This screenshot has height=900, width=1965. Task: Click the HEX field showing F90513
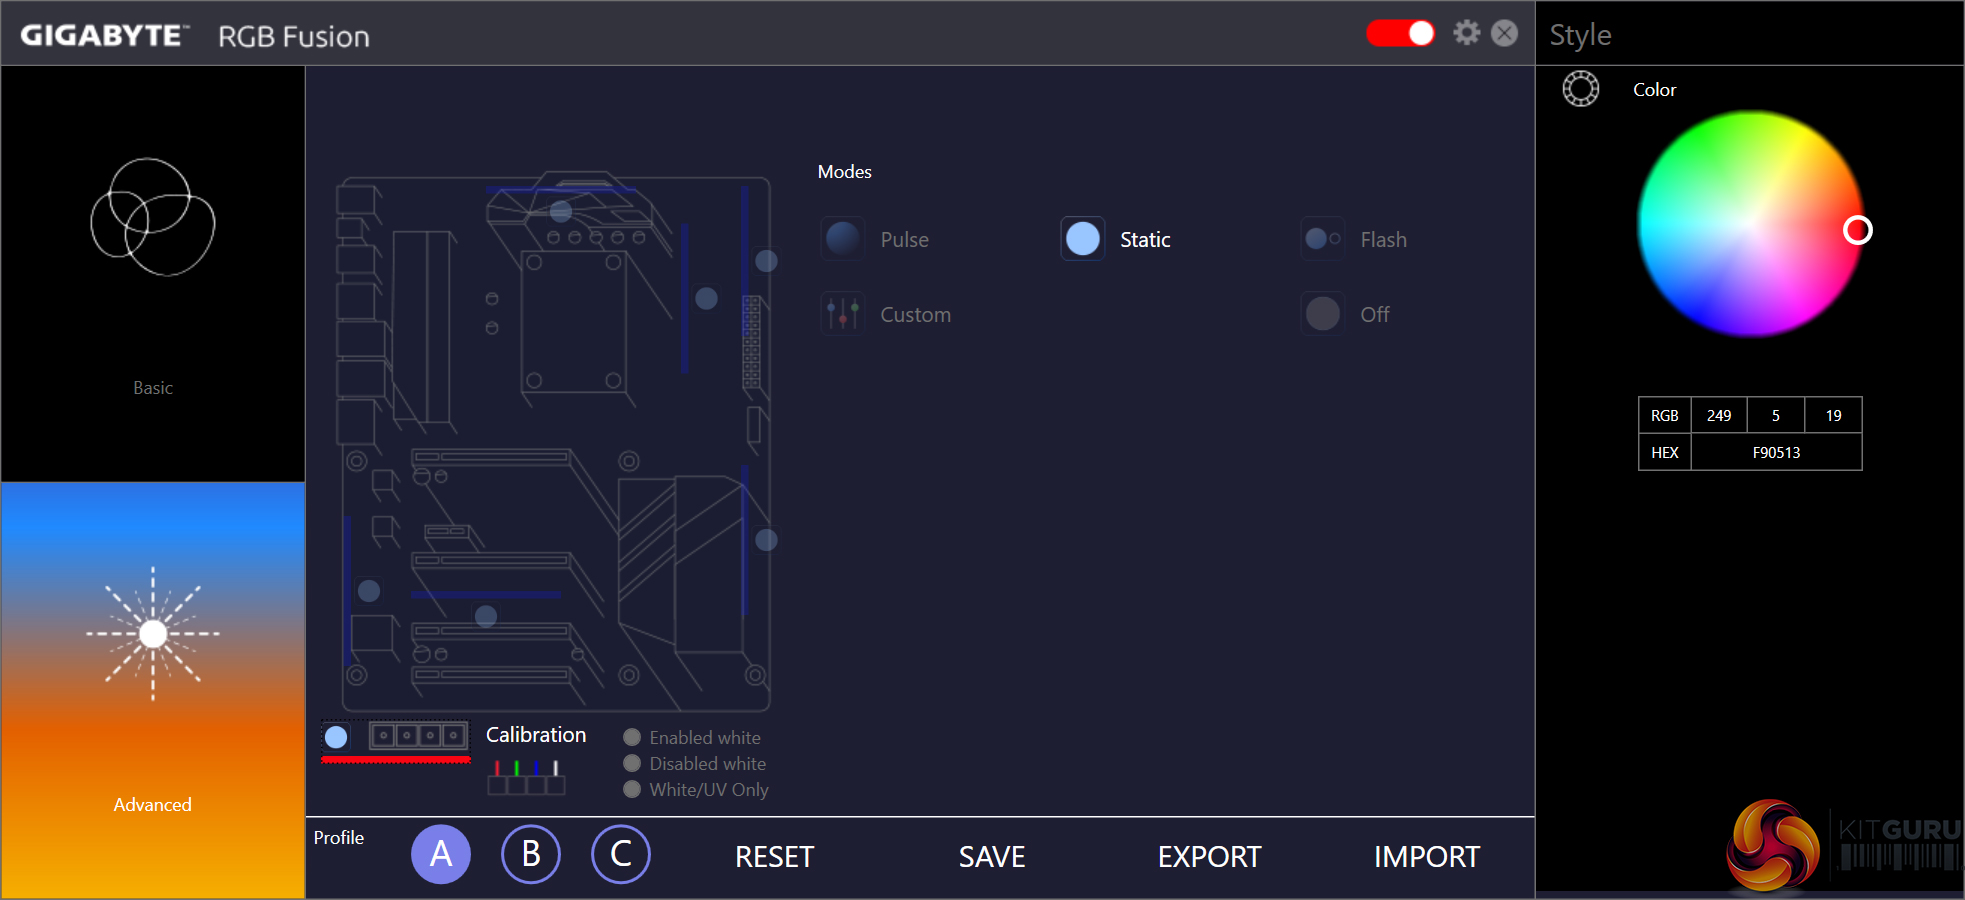(x=1776, y=452)
